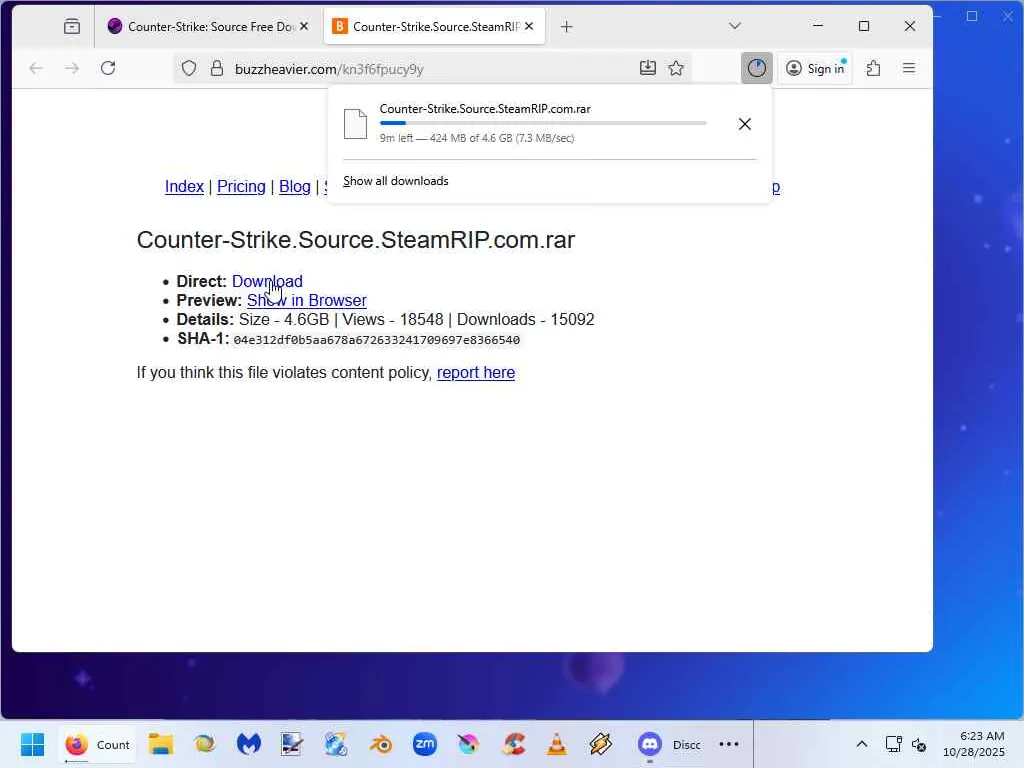Open the globe app icon next to File Explorer
The image size is (1024, 768).
coord(204,744)
